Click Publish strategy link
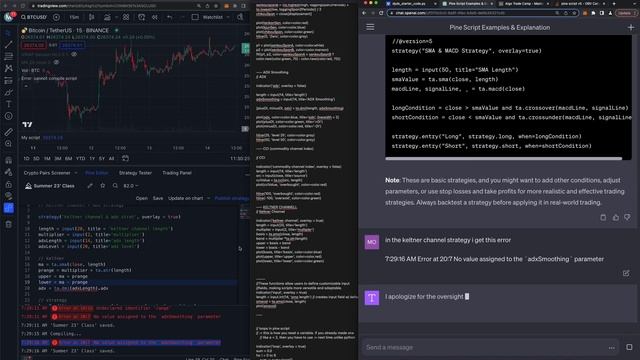 click(231, 198)
